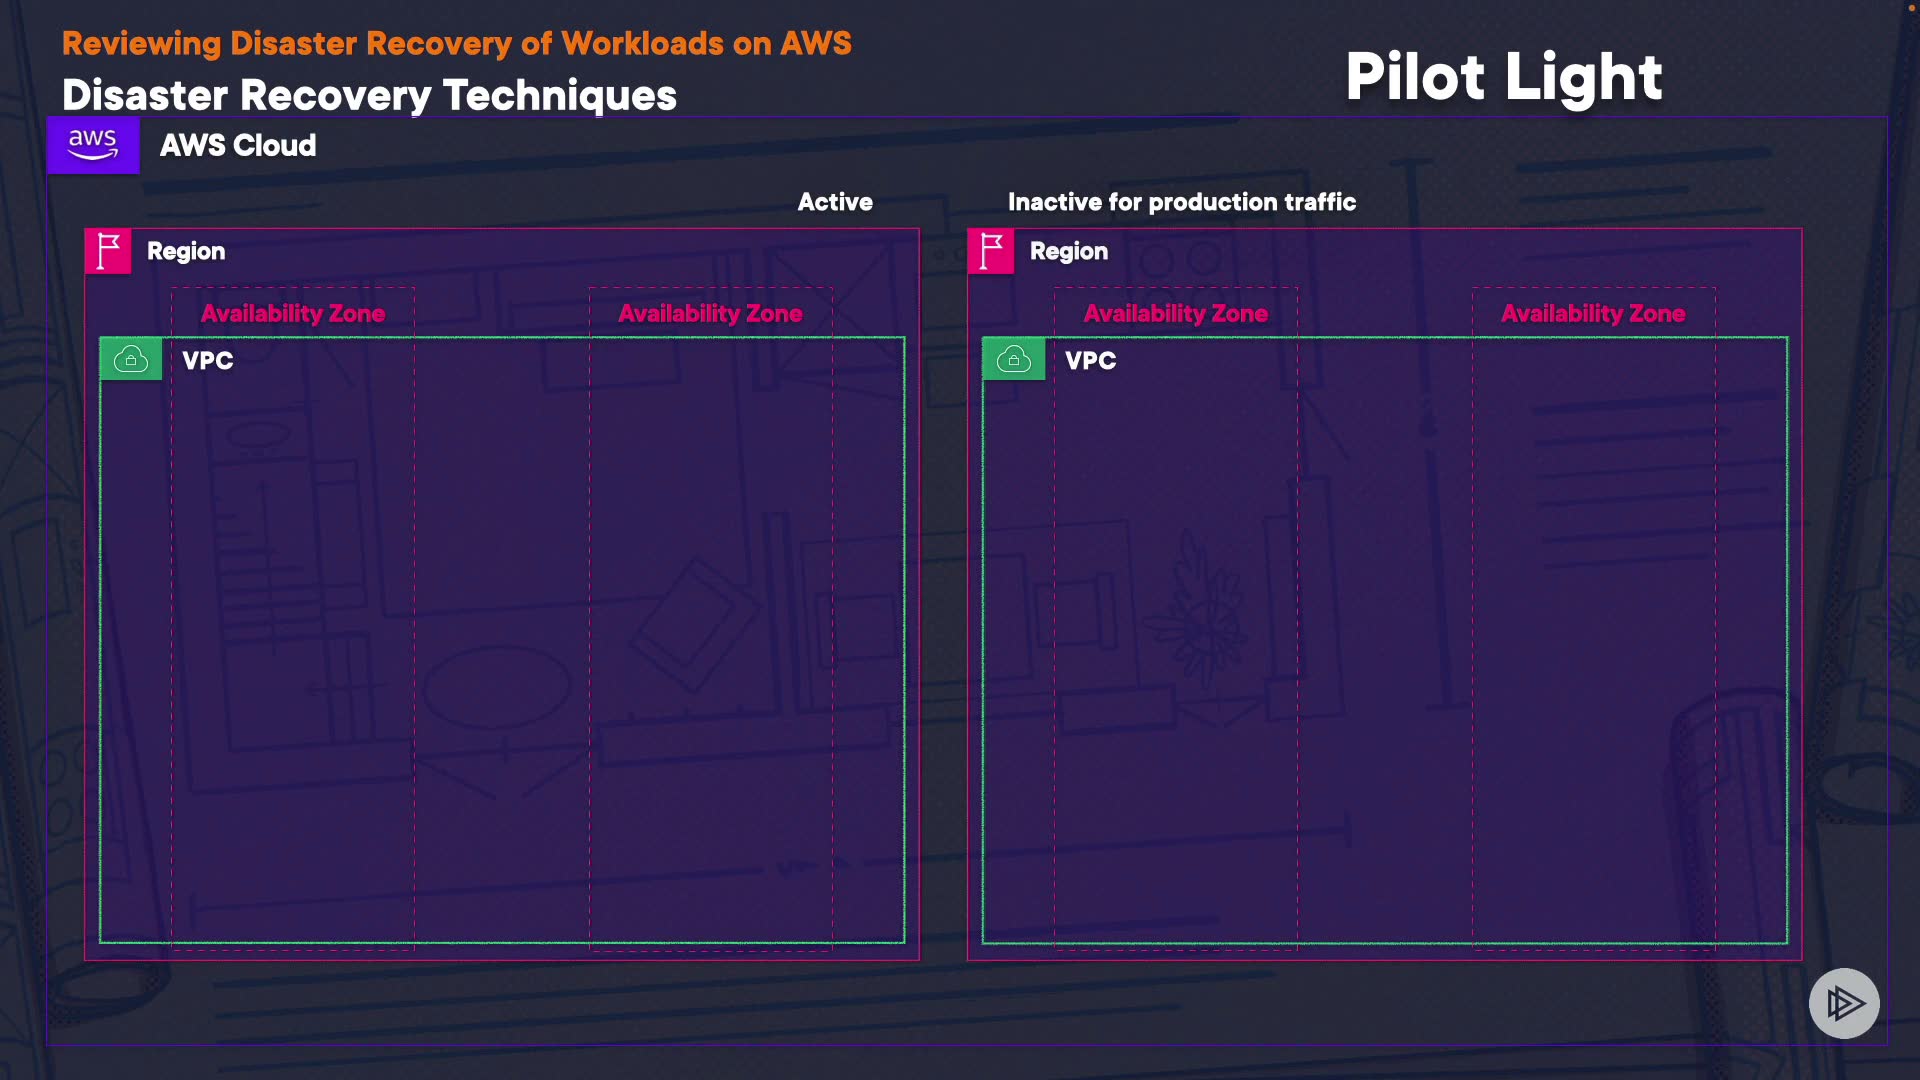1920x1080 pixels.
Task: Click the VPC label in the active region
Action: [x=208, y=361]
